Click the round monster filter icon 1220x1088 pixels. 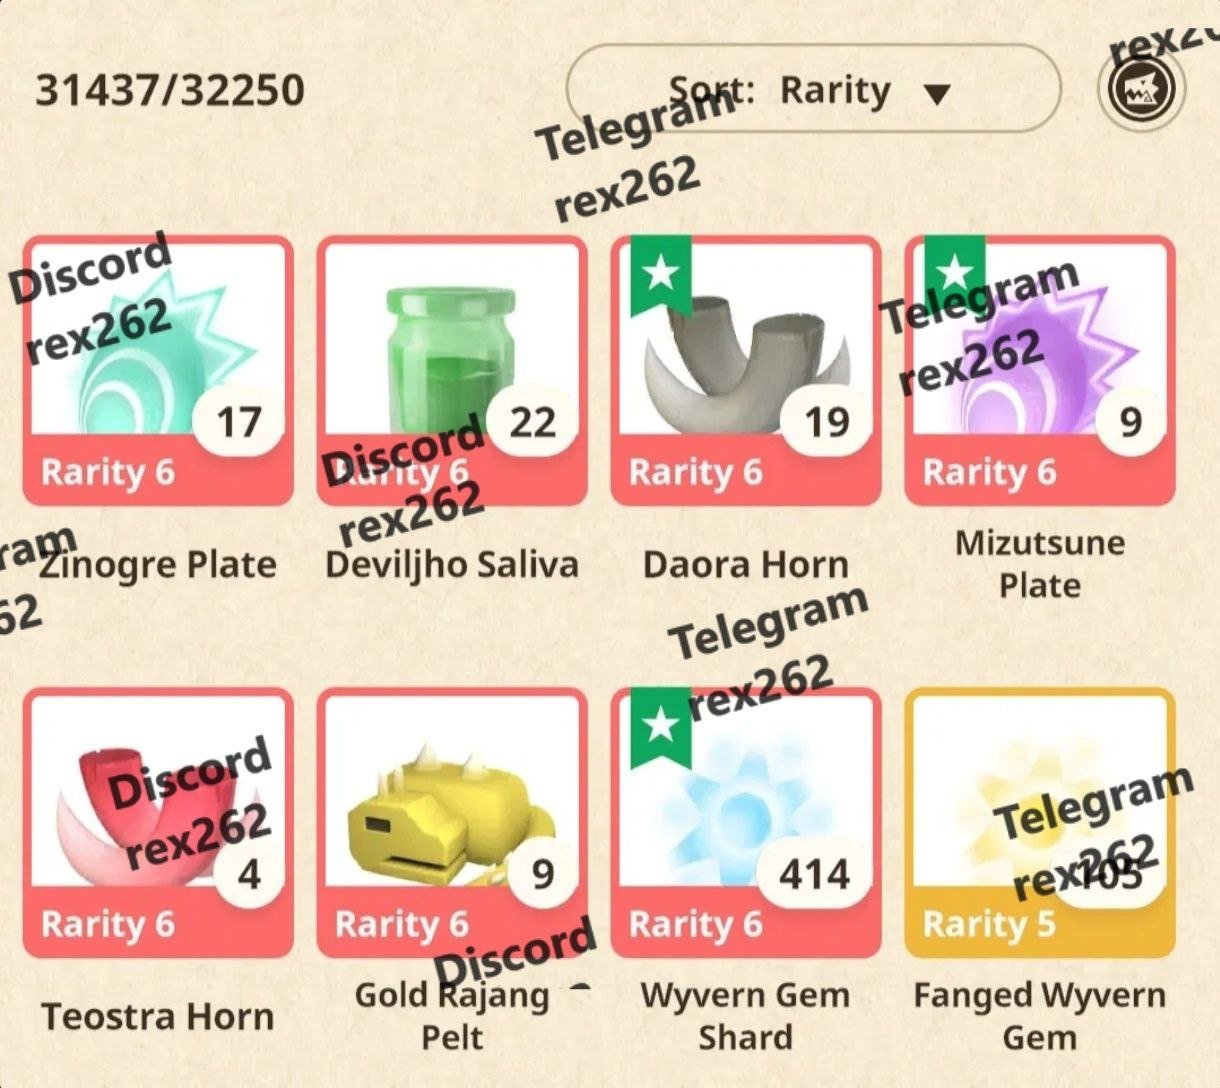(x=1141, y=89)
